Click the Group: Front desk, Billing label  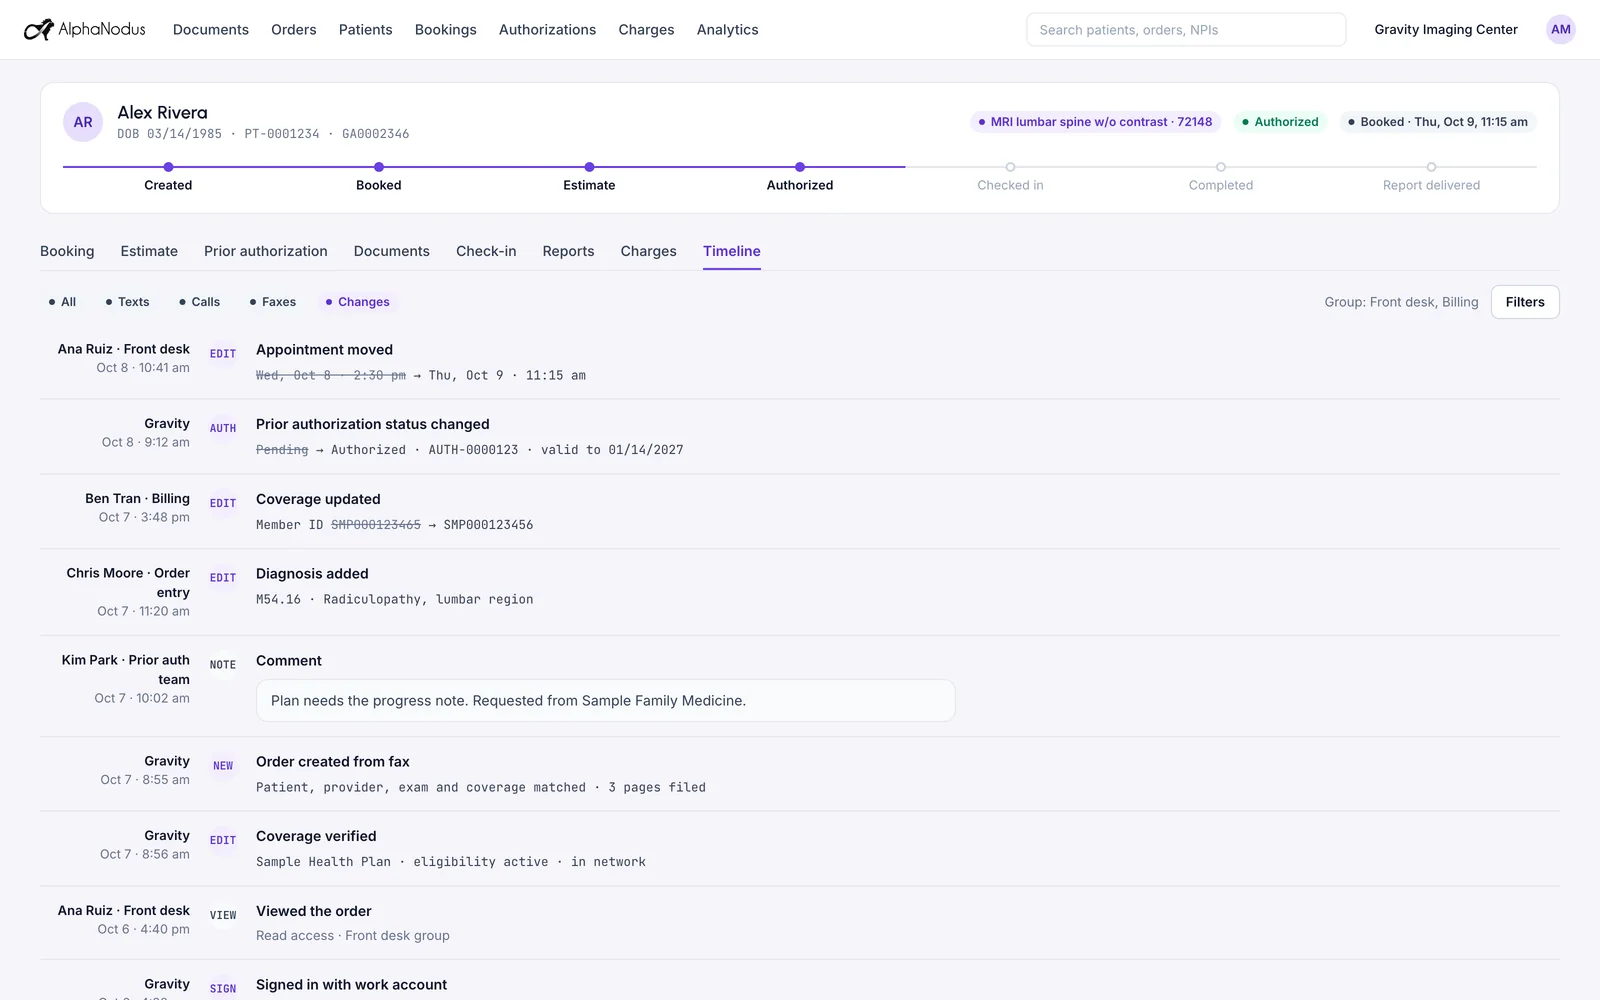point(1401,302)
